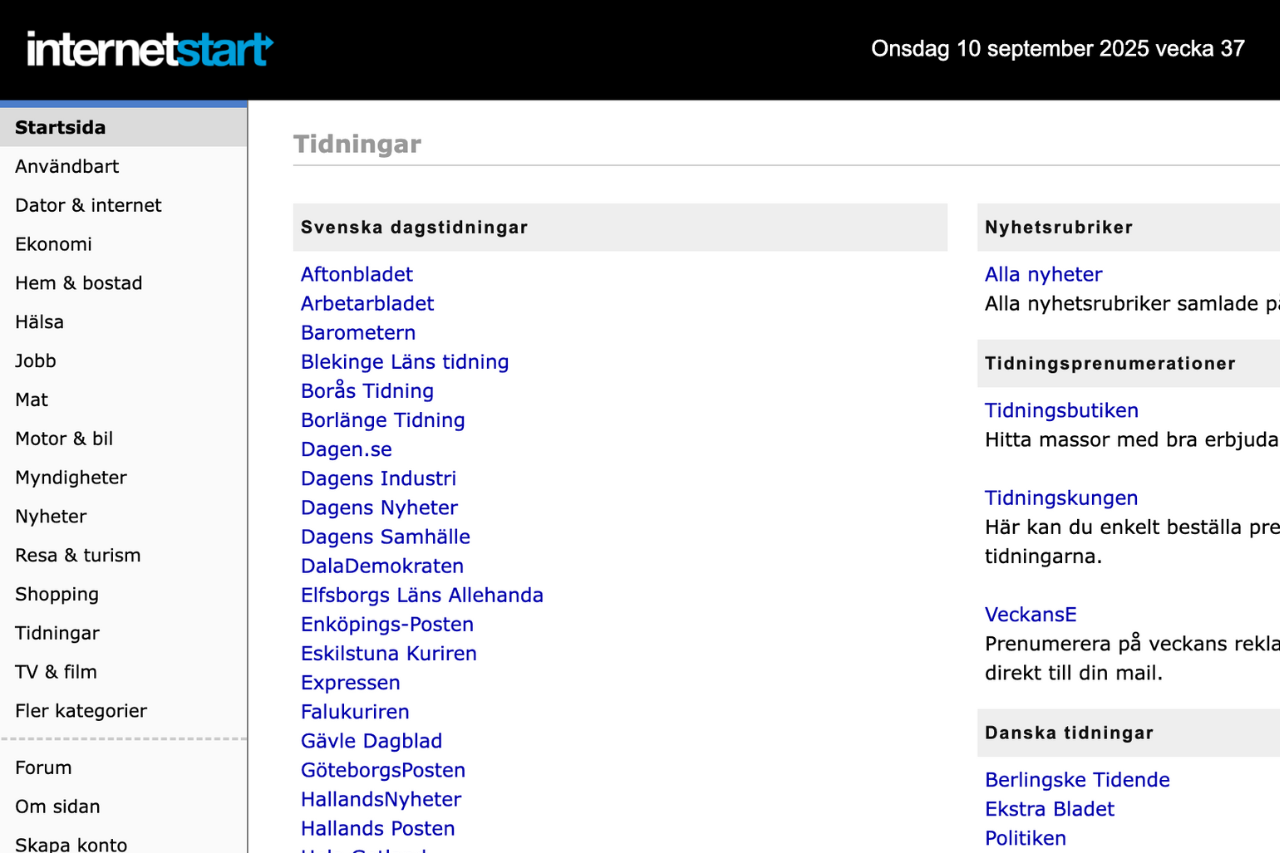
Task: Open the VeckansE link
Action: (x=1030, y=615)
